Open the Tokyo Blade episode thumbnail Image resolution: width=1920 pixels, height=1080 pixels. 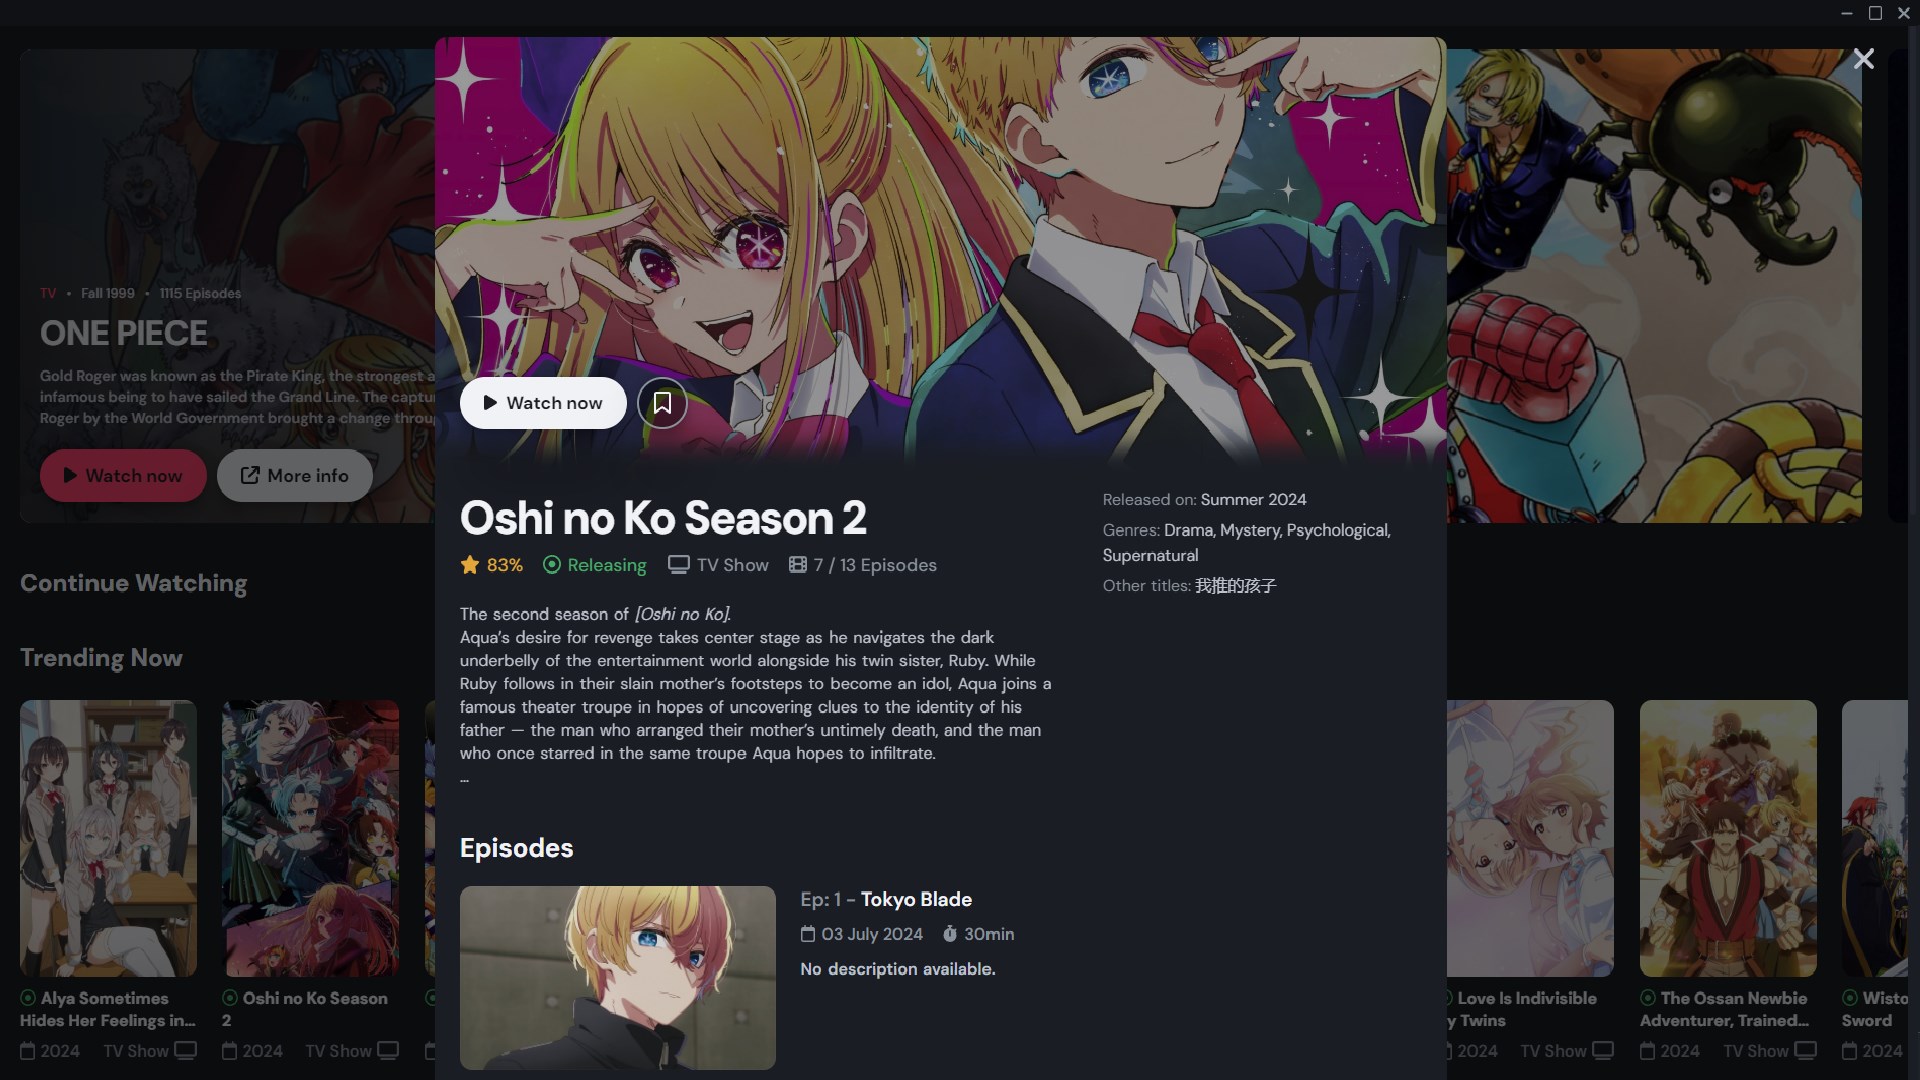[618, 977]
